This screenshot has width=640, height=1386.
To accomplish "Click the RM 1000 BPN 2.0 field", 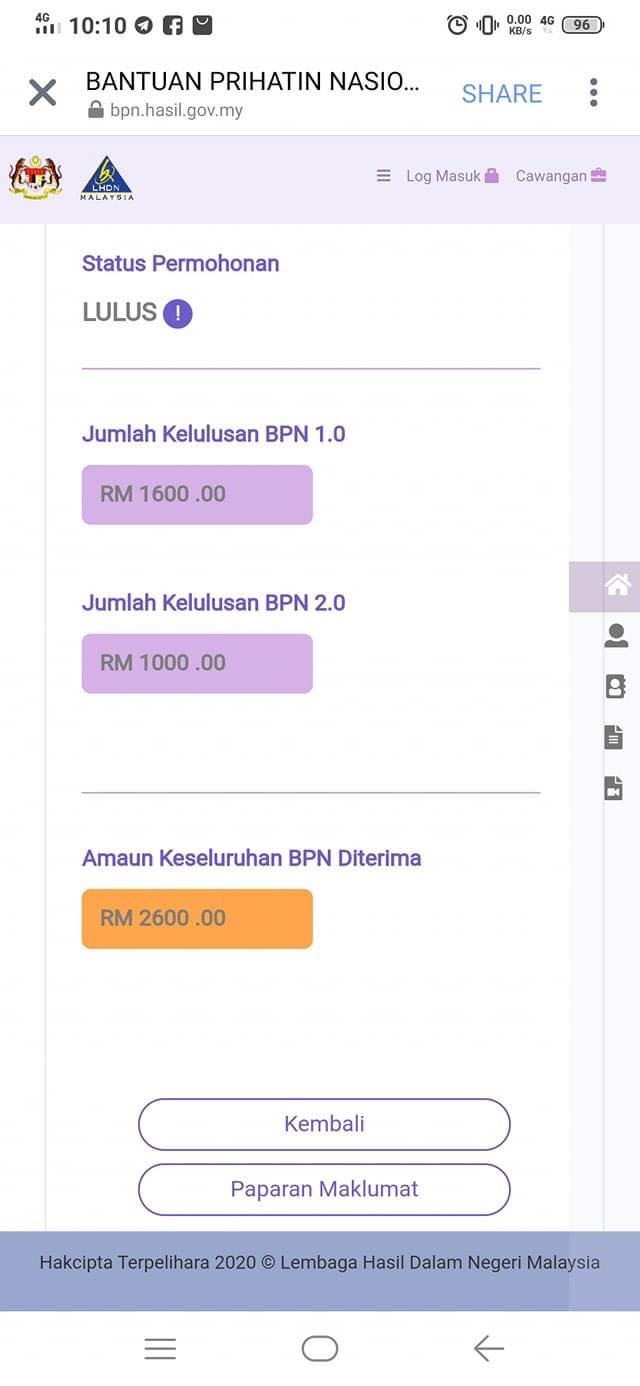I will [197, 663].
